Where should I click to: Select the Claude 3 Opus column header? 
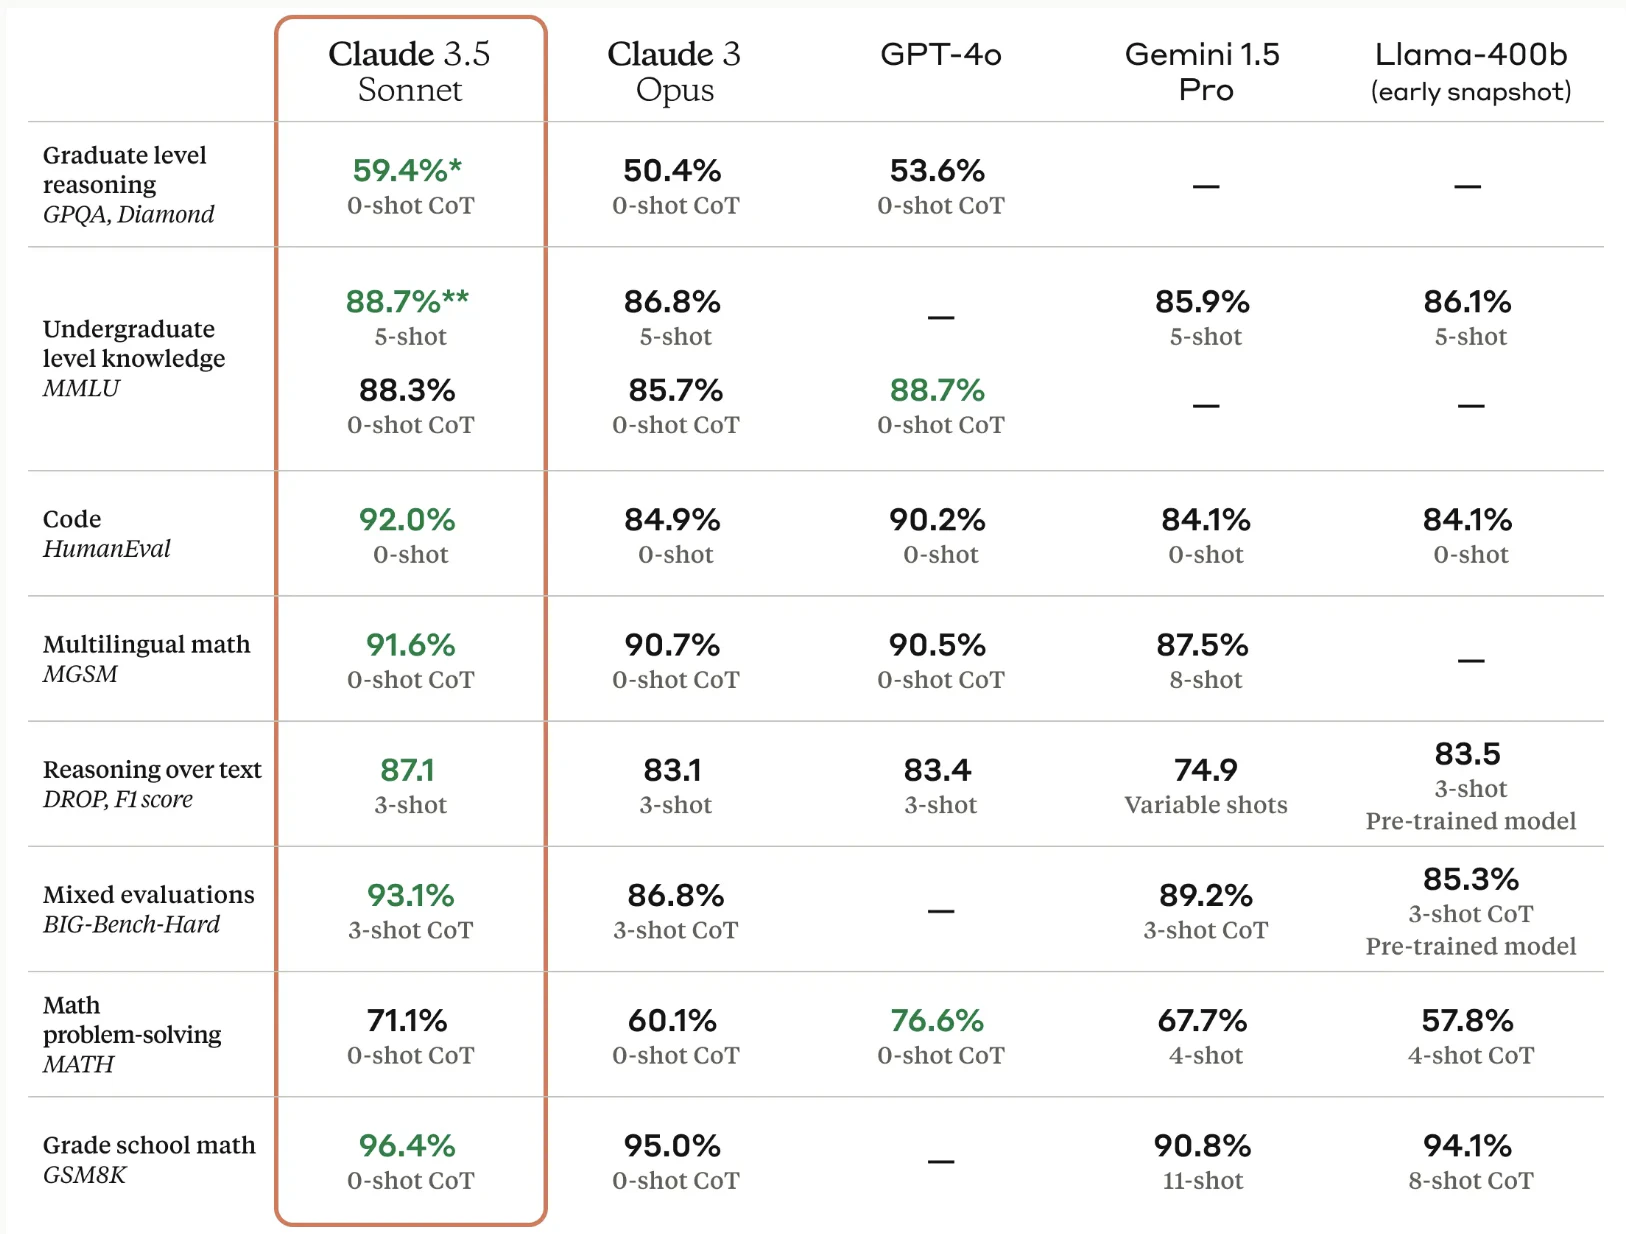tap(674, 71)
